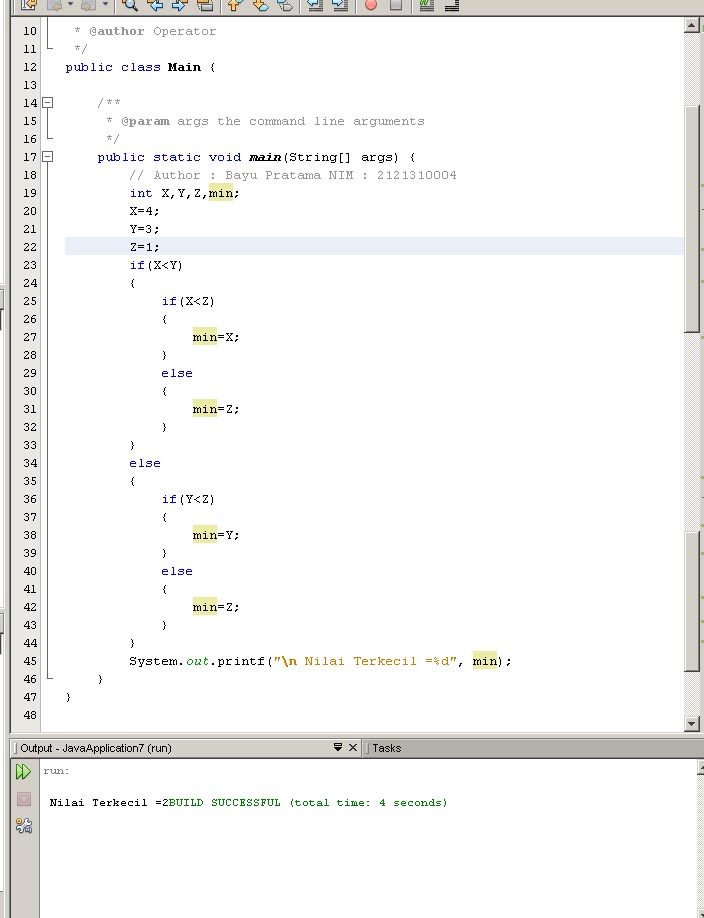Click the System.out.printf statement
This screenshot has height=918, width=704.
click(320, 661)
